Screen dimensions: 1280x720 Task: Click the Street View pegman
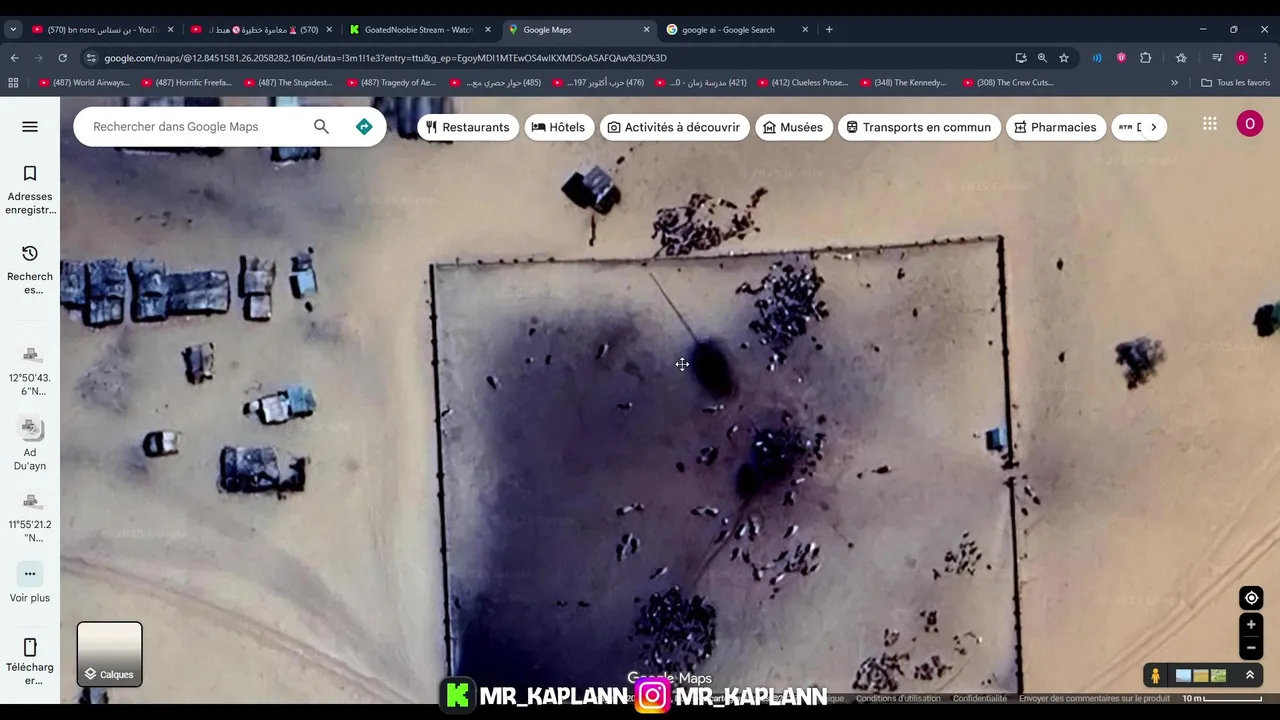1155,676
